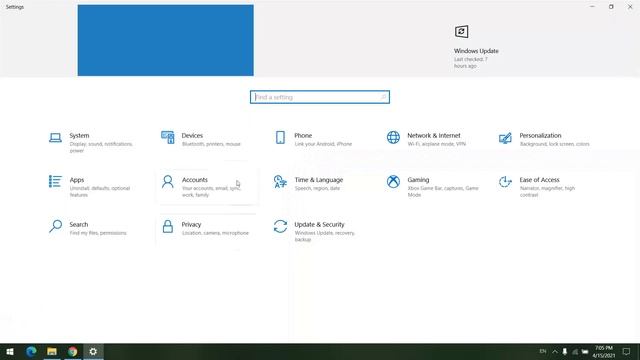Open the Accounts person icon
The image size is (640, 360).
click(x=168, y=182)
